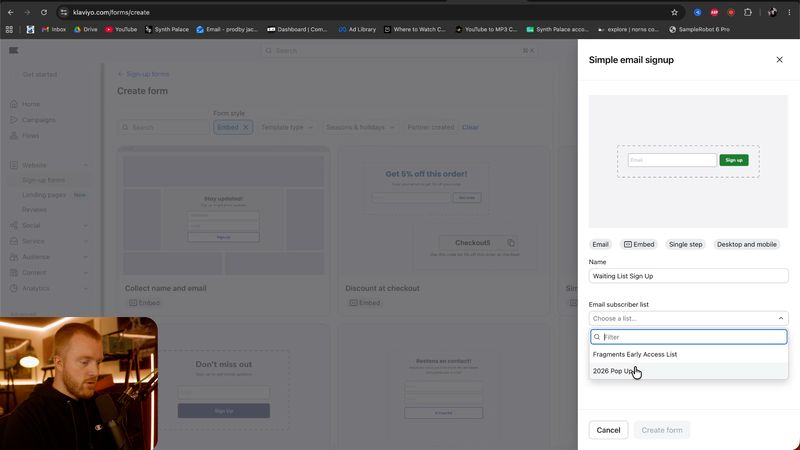
Task: Click the Partner created filter
Action: 431,128
